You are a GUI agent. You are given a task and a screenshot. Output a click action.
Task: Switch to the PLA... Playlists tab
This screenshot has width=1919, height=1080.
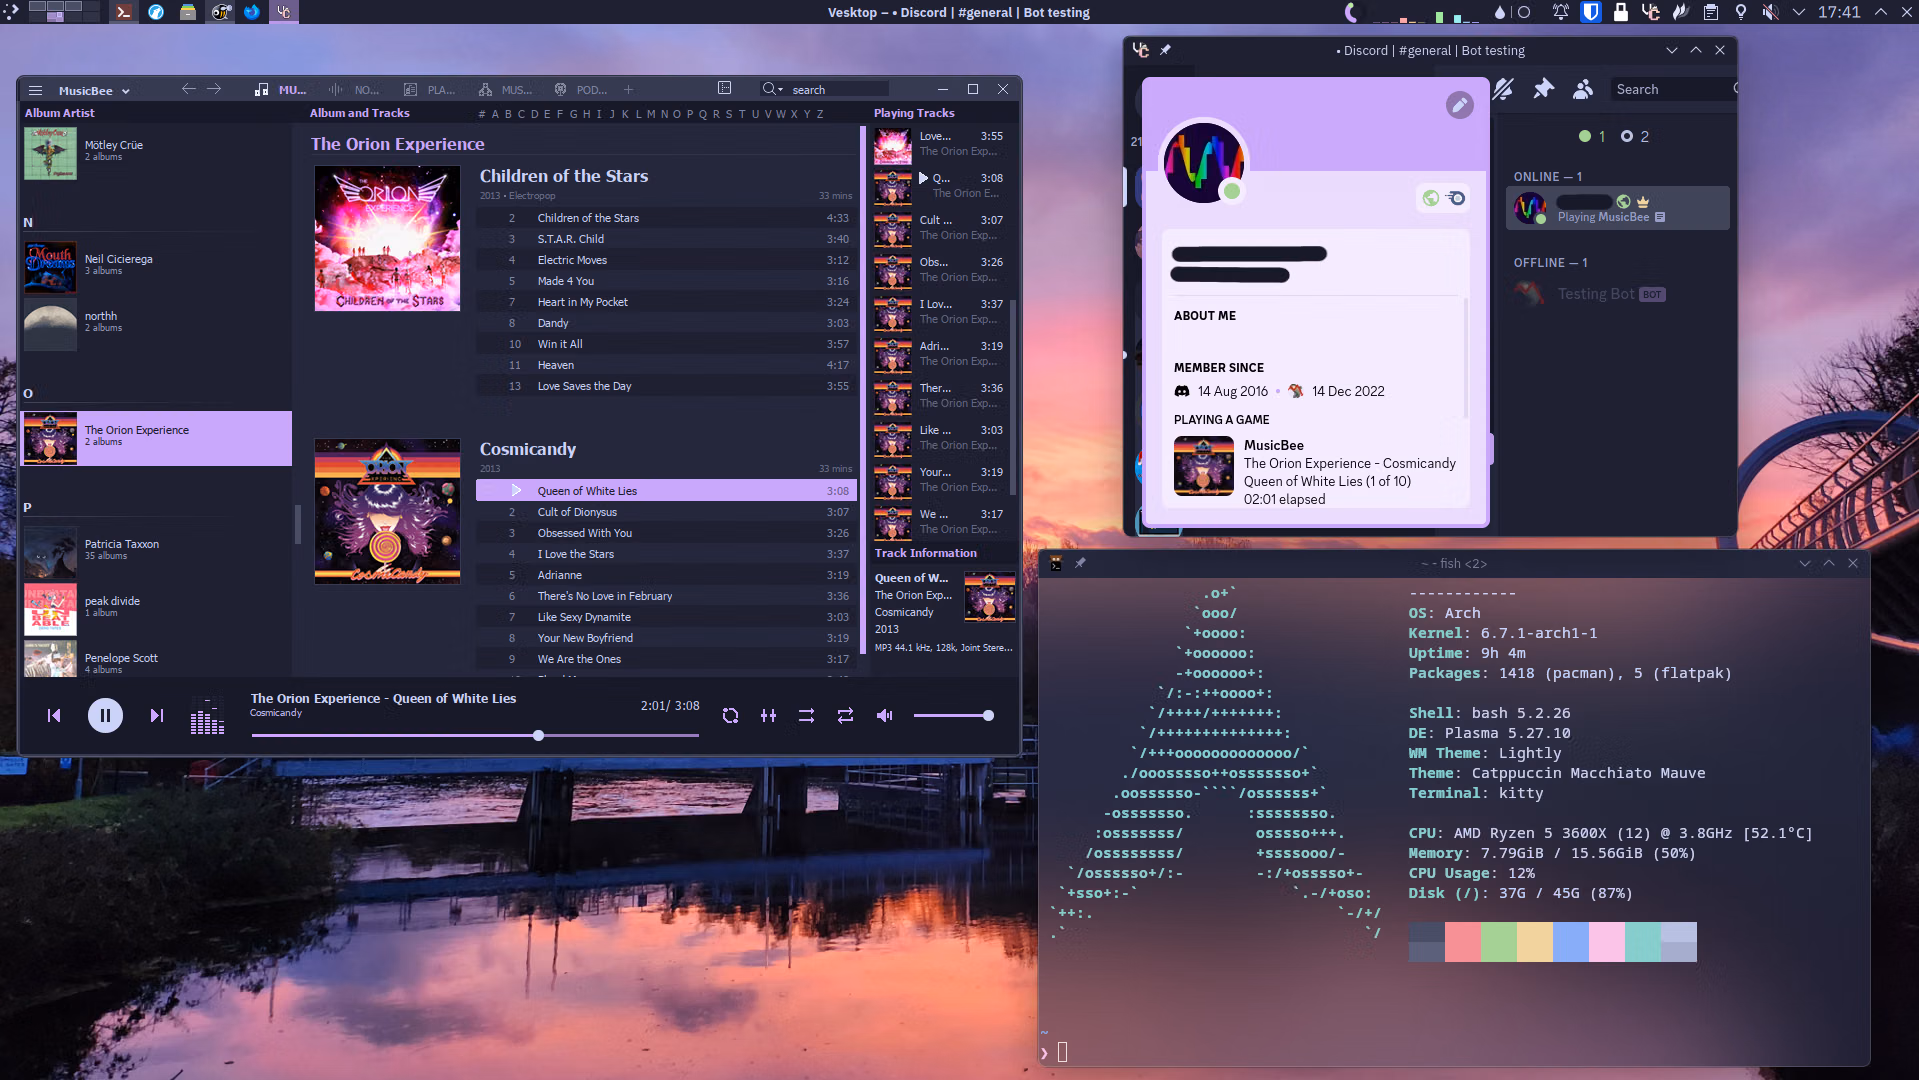tap(429, 90)
